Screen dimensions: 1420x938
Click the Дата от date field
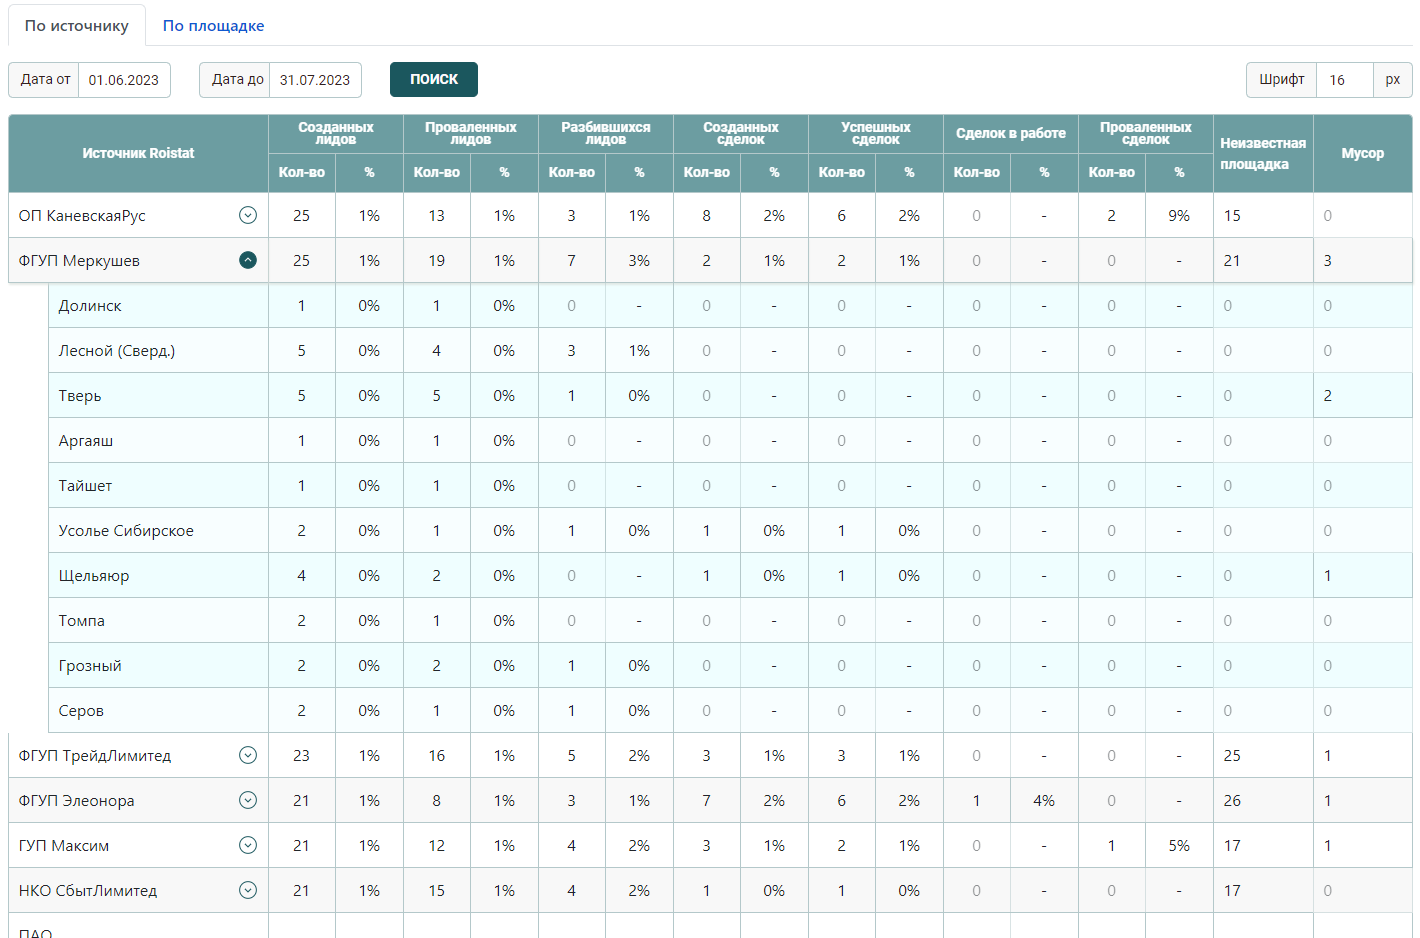pos(123,80)
